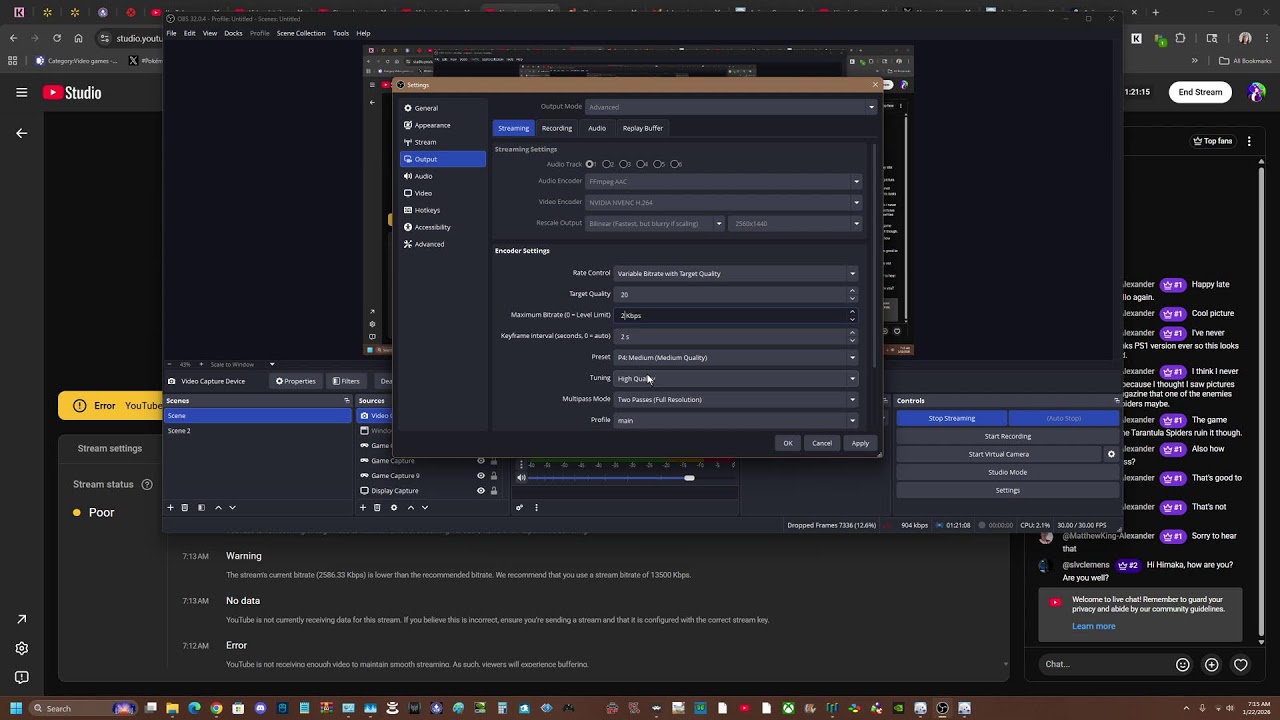Open the OBS Scene Collection menu
1280x720 pixels.
point(301,33)
